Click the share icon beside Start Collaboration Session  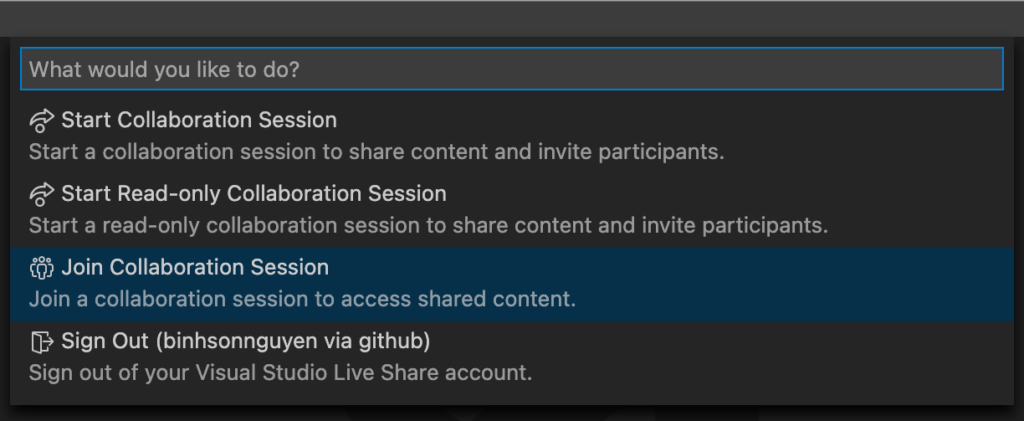(42, 121)
